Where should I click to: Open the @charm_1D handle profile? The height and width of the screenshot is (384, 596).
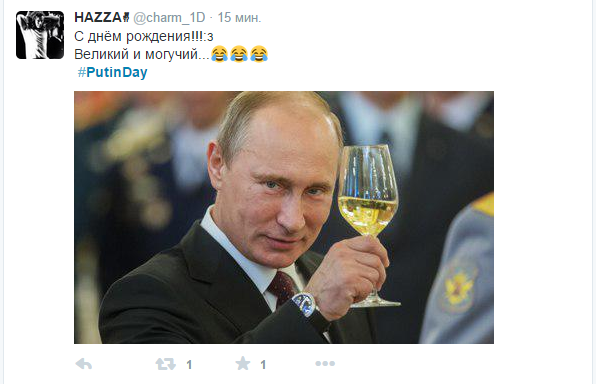pyautogui.click(x=169, y=17)
